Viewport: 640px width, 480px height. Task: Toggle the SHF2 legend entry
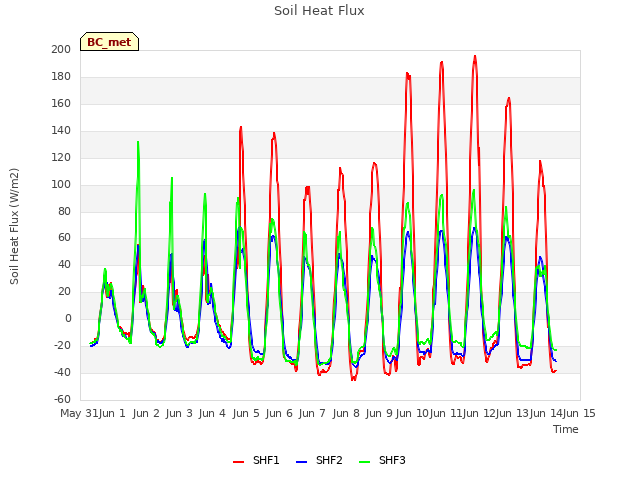319,460
